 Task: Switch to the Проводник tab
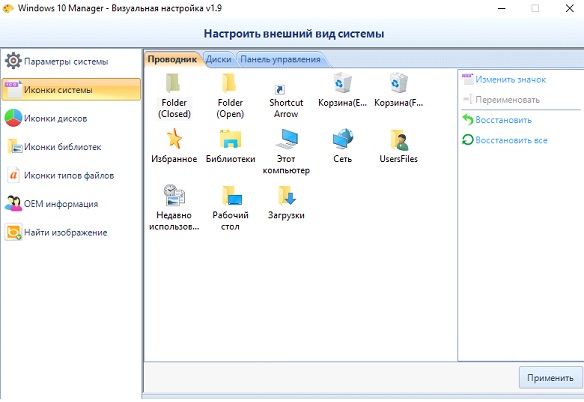pyautogui.click(x=172, y=59)
